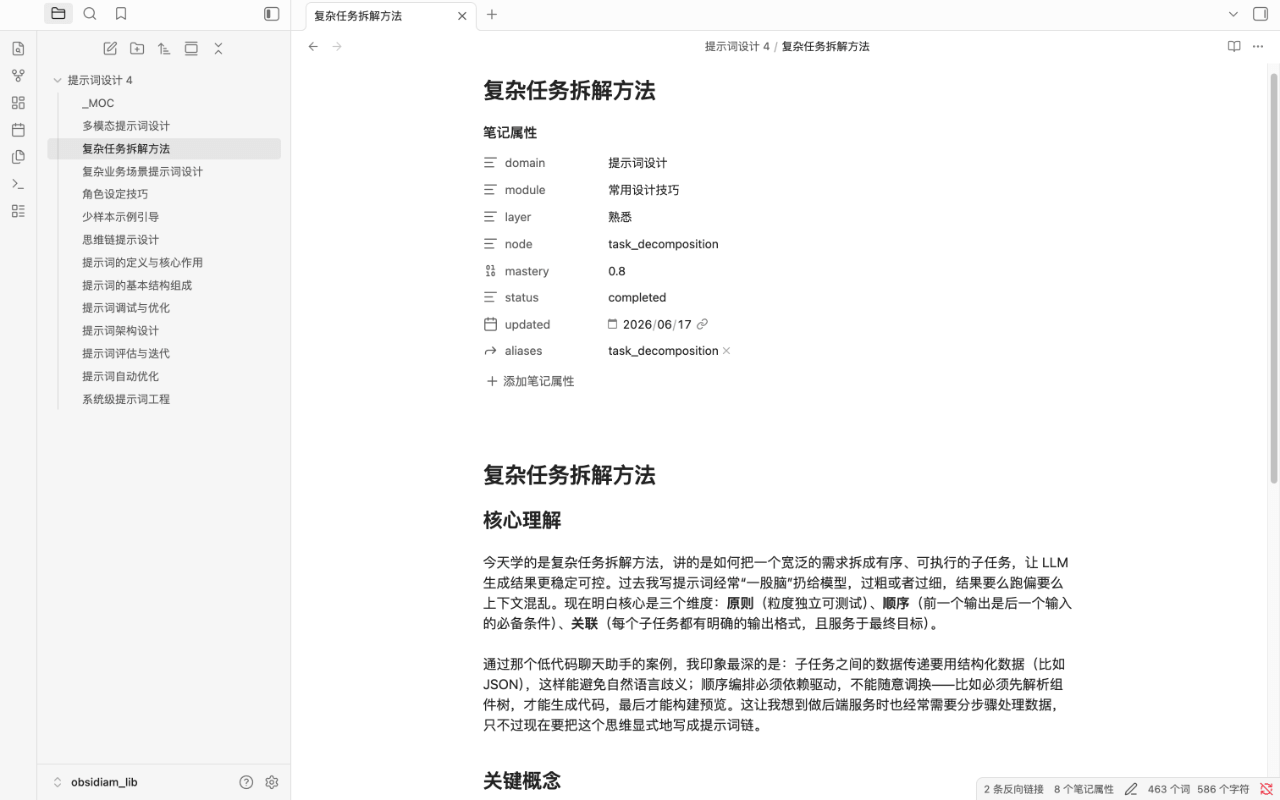
Task: Open the bookmarks panel icon
Action: 121,14
